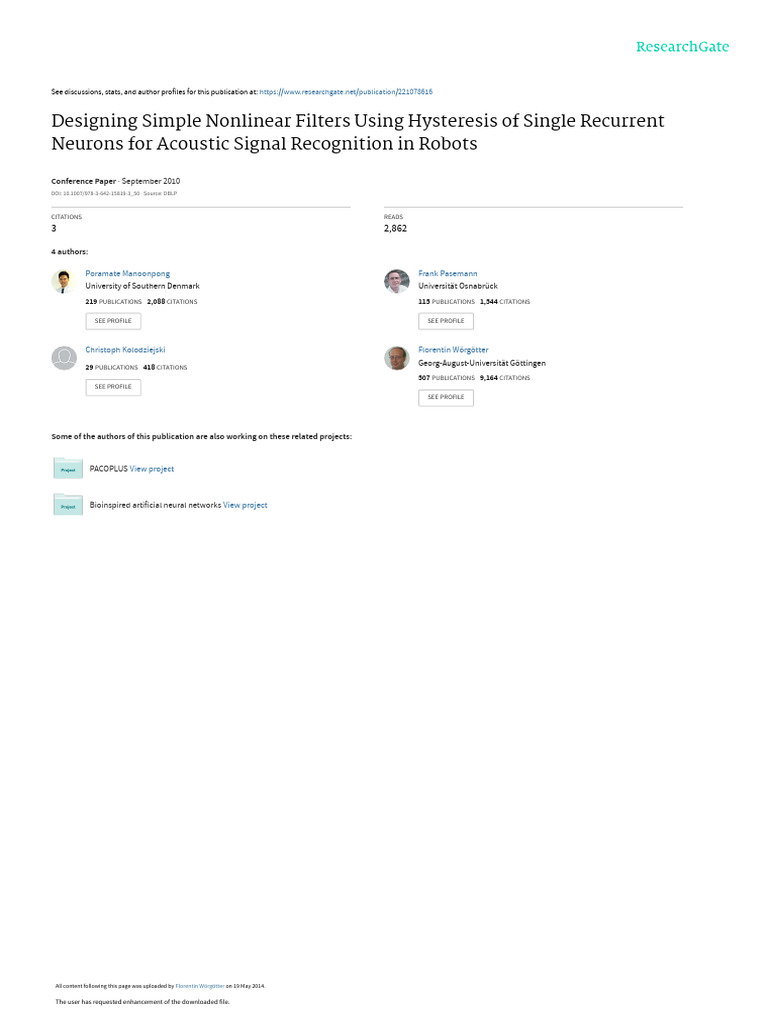Viewport: 768px width, 1024px height.
Task: Open Christoph Kolodziejski author name link
Action: click(125, 350)
